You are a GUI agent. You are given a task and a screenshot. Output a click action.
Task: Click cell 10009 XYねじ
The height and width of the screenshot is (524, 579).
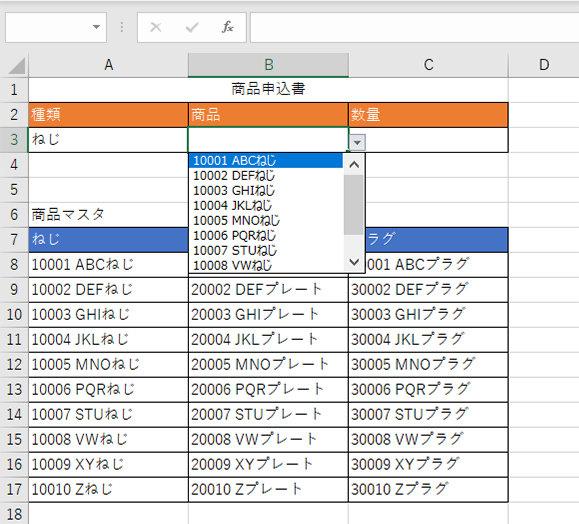point(108,464)
